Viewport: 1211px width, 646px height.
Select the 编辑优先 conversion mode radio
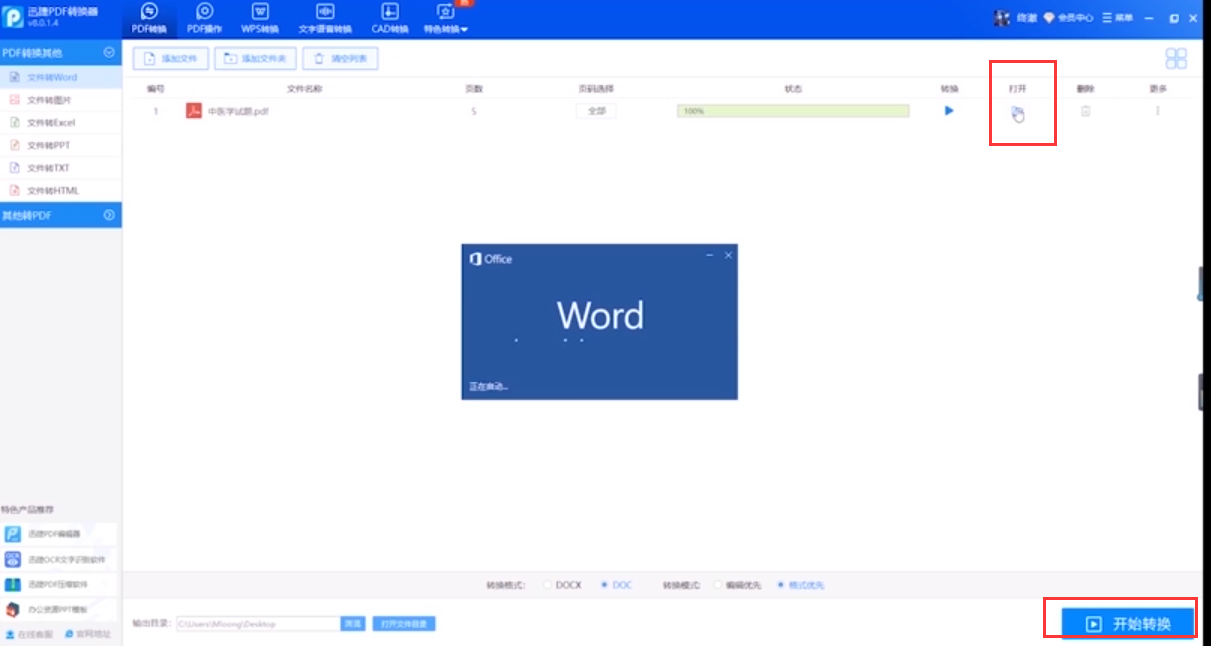pos(718,585)
